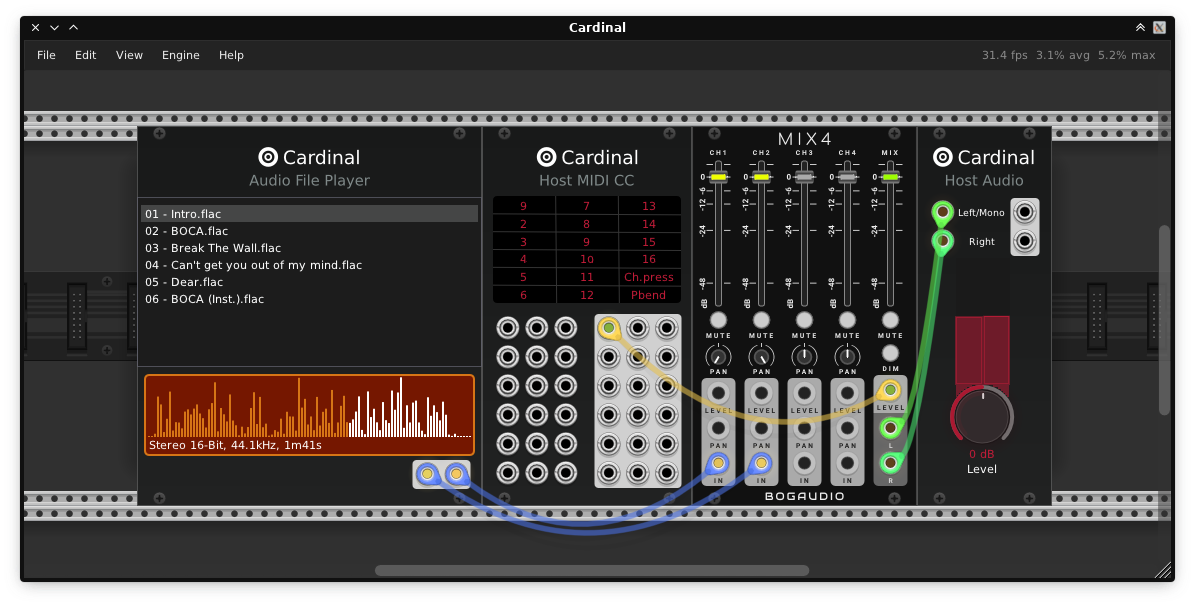The width and height of the screenshot is (1195, 606).
Task: Mute the MIX4 master MIX output
Action: 889,320
